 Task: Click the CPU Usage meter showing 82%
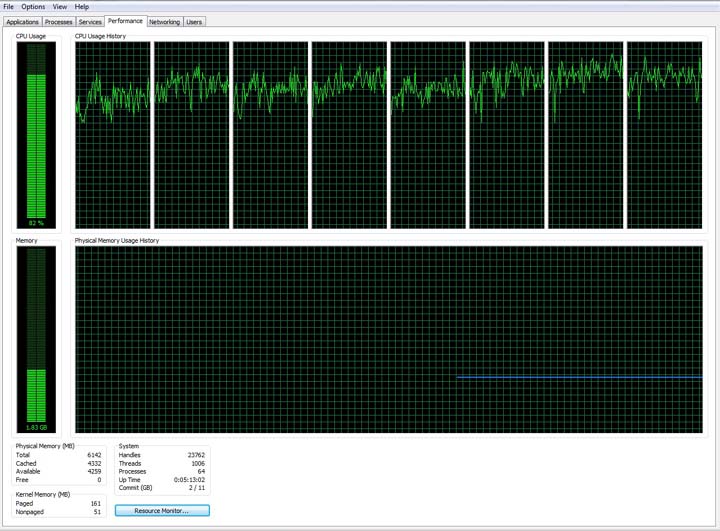[x=37, y=135]
